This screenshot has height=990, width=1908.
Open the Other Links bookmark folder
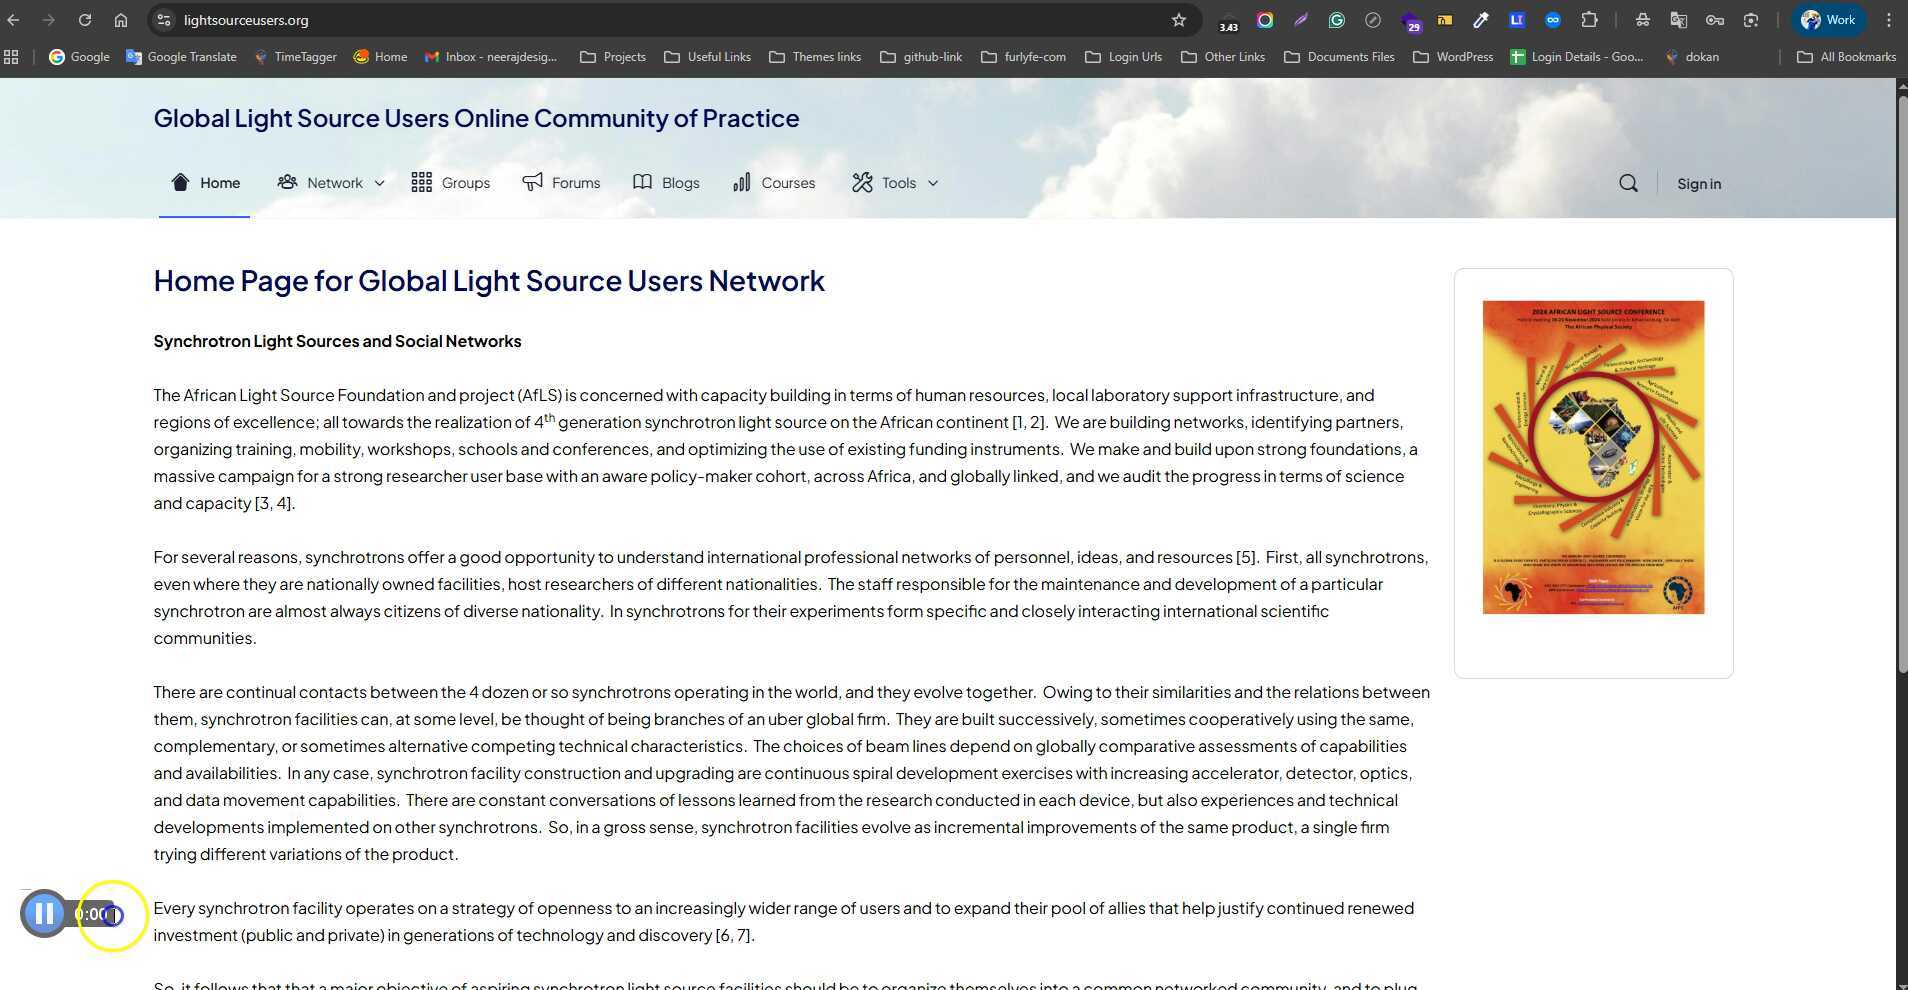pos(1222,57)
